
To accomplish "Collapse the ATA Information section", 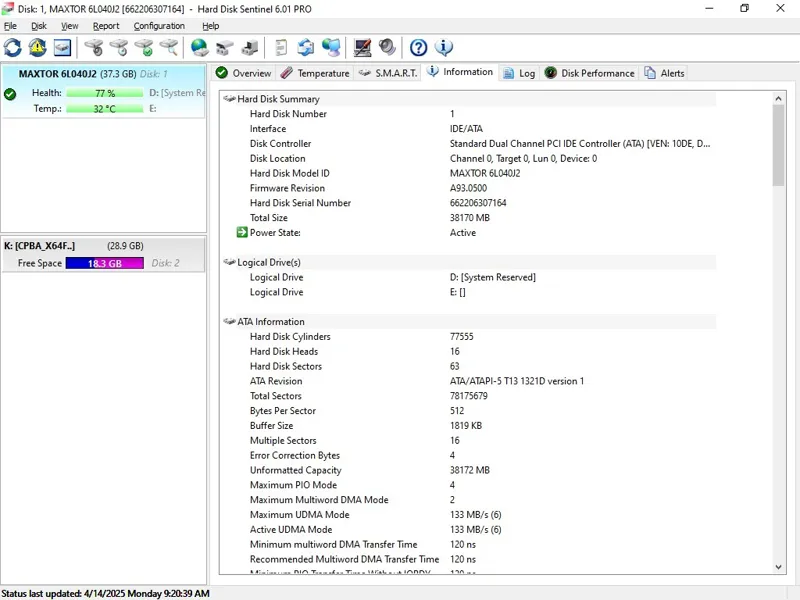I will (x=229, y=322).
